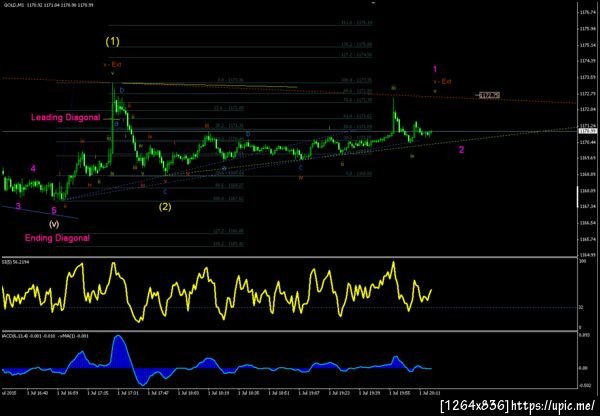
Task: Click the 1 Jul 16:40 time axis label
Action: [x=37, y=393]
